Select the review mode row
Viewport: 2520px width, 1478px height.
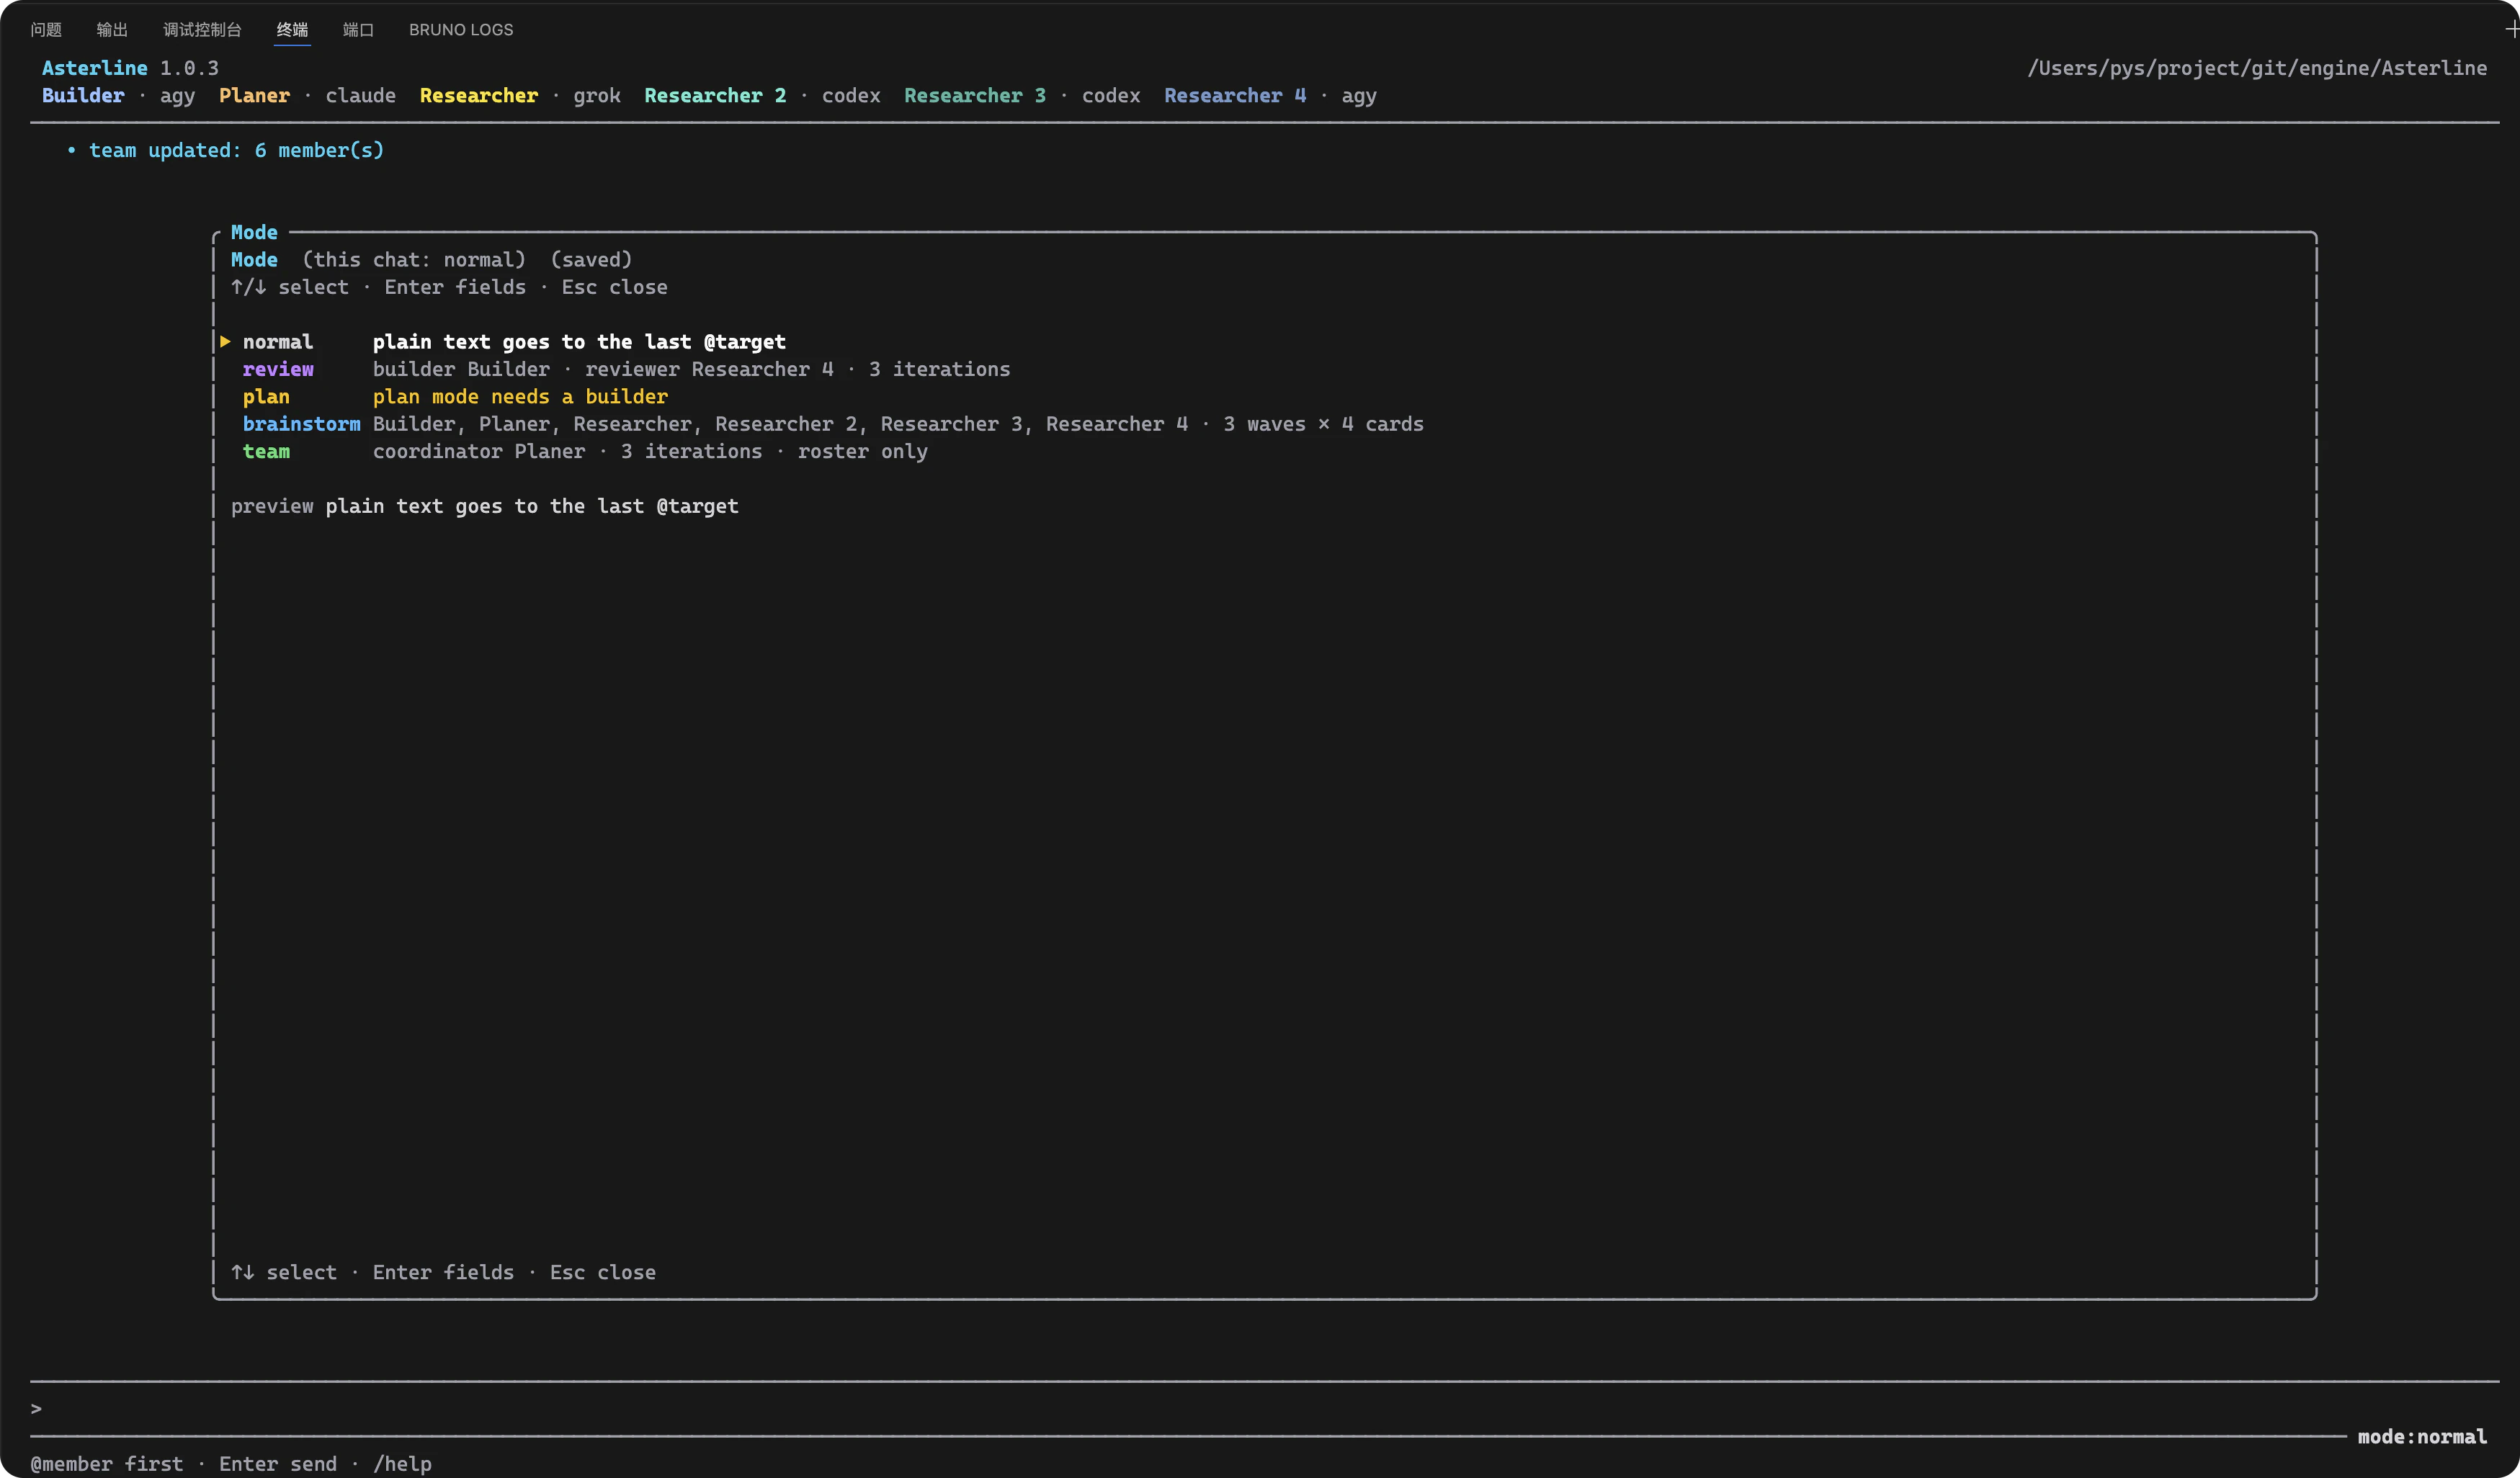1265,369
